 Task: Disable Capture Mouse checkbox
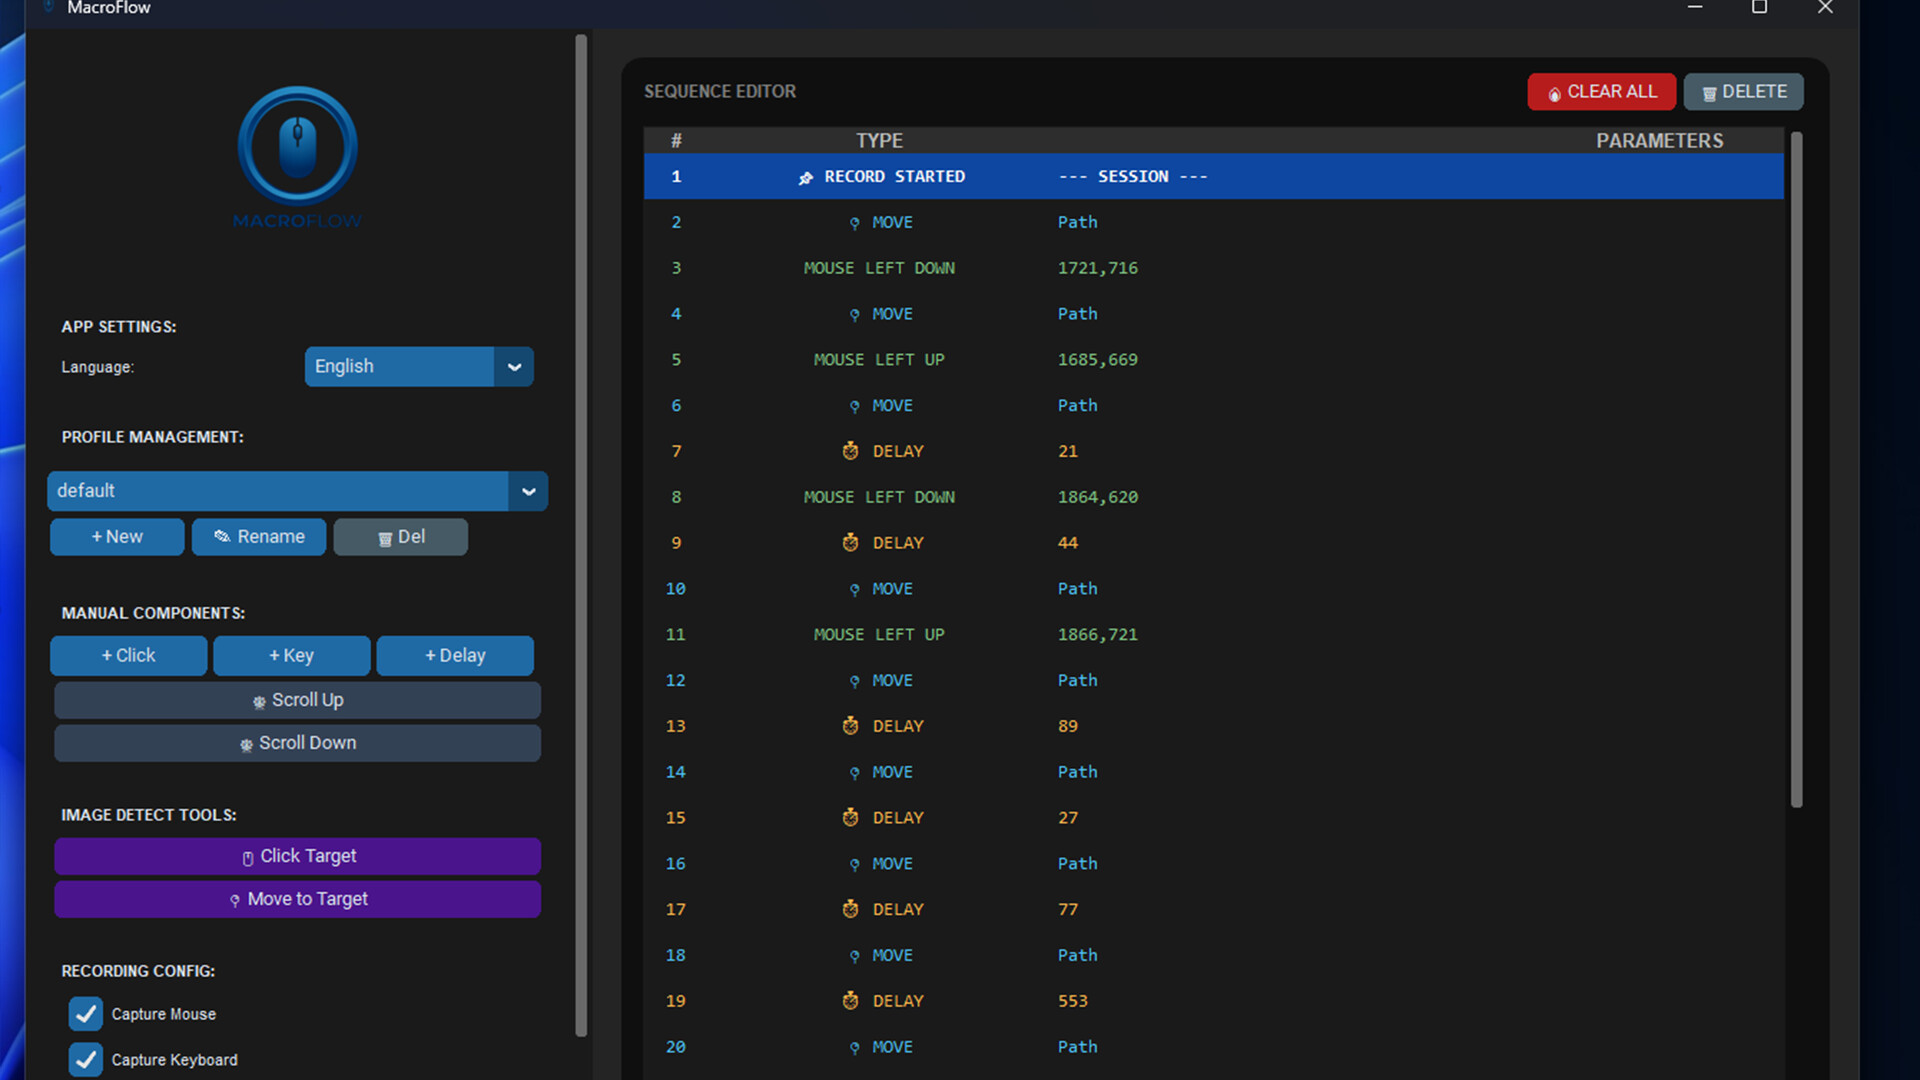[86, 1014]
